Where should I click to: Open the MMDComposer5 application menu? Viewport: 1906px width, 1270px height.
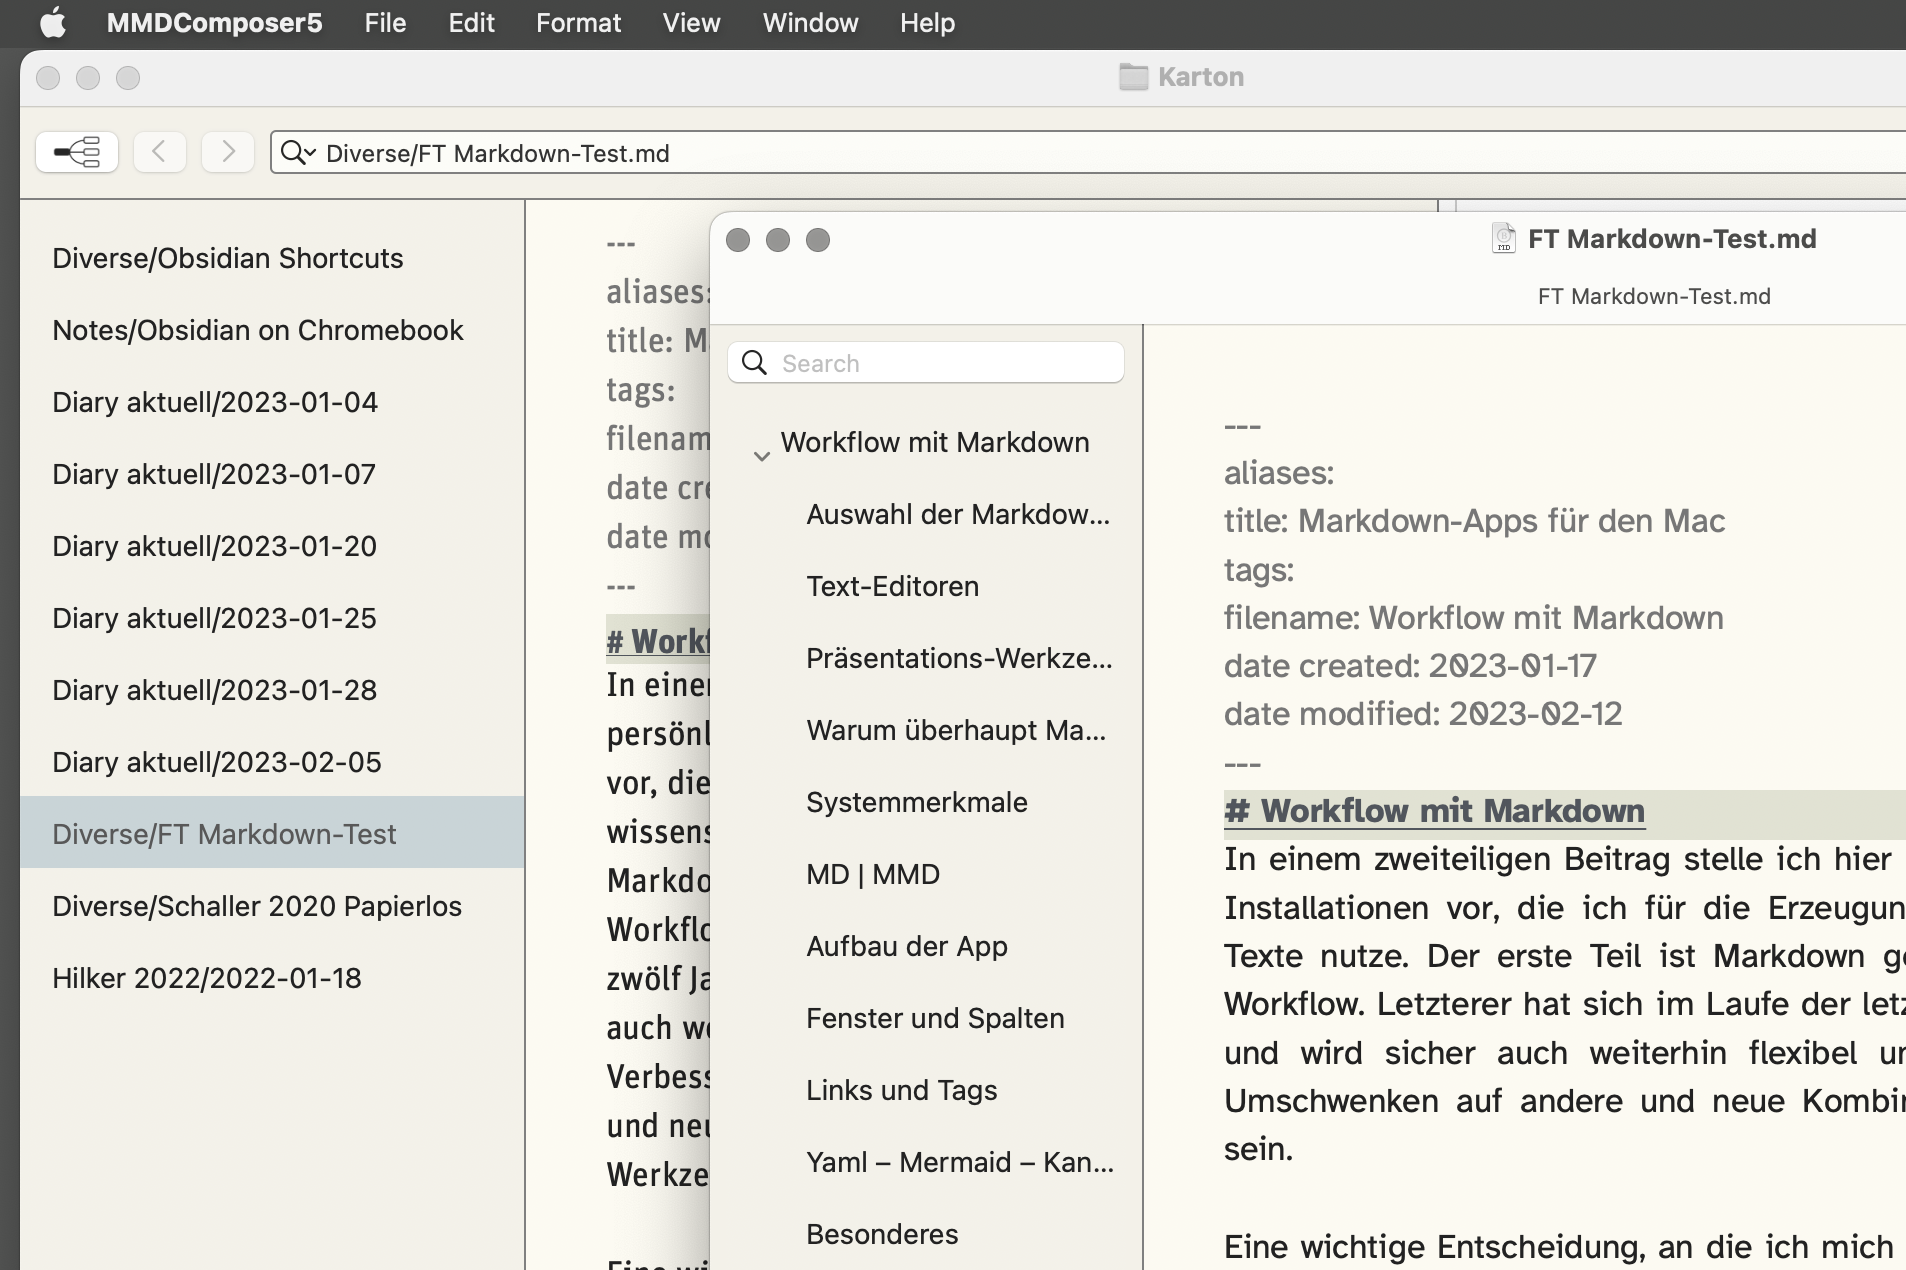click(214, 23)
